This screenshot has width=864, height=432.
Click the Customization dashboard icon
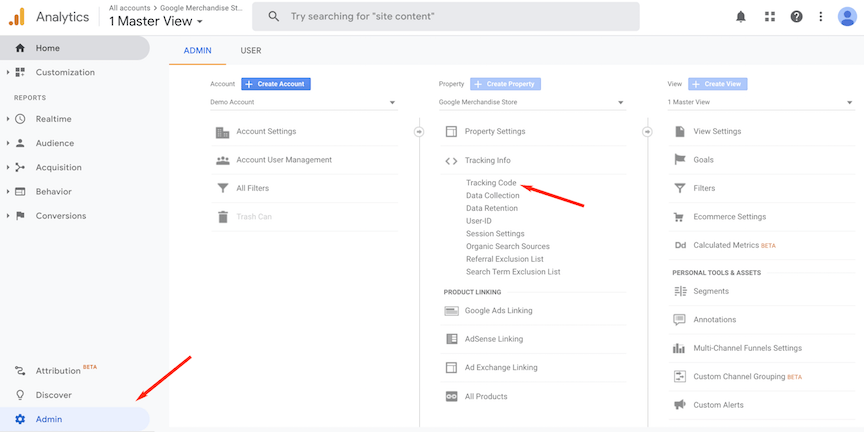[20, 72]
